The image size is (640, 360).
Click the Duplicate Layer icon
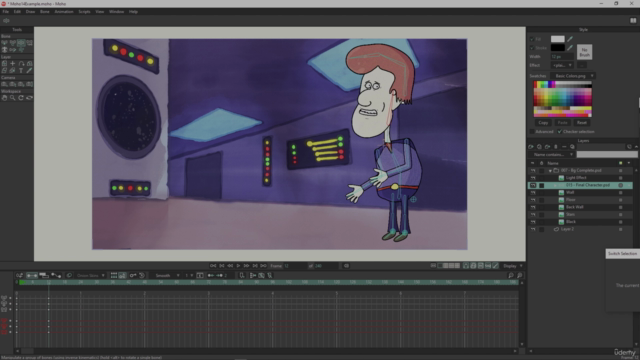coord(539,147)
